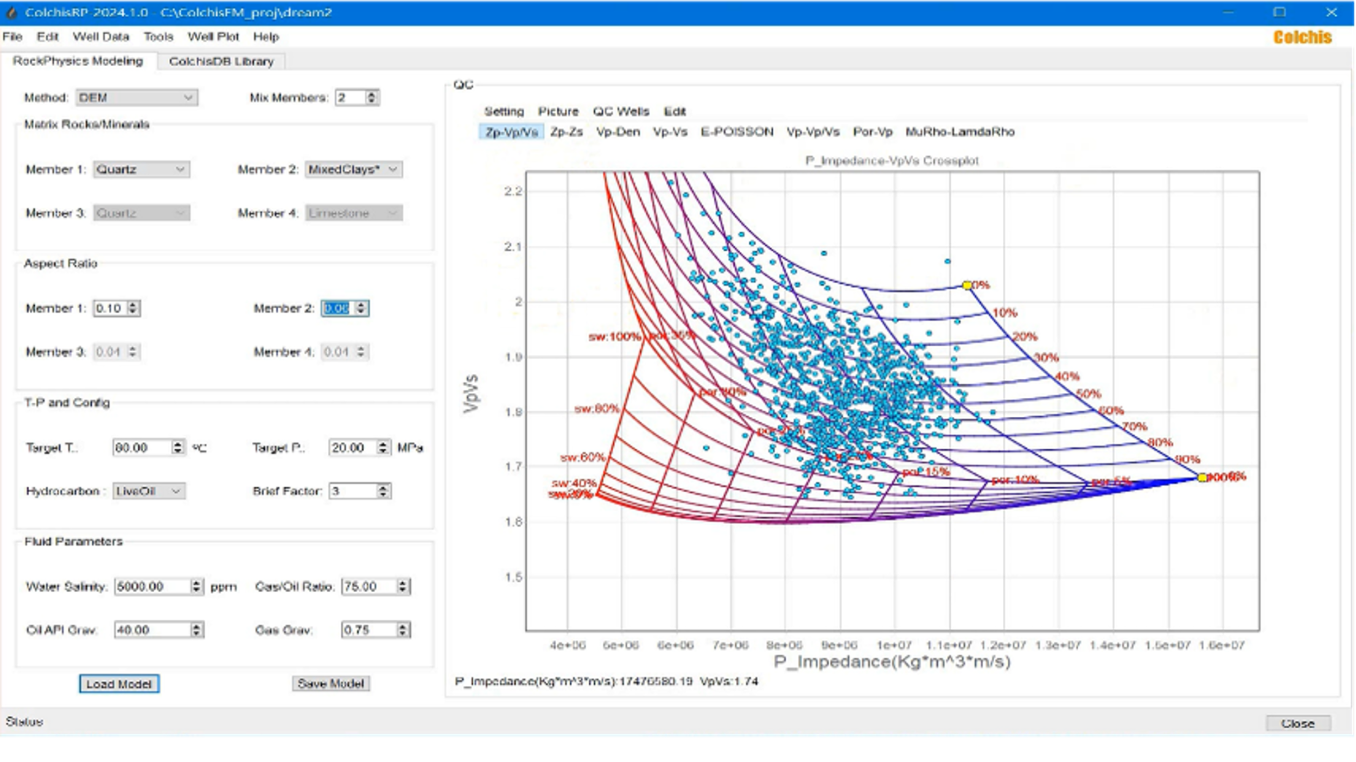Open the Method DEM dropdown
The width and height of the screenshot is (1356, 762).
click(136, 98)
